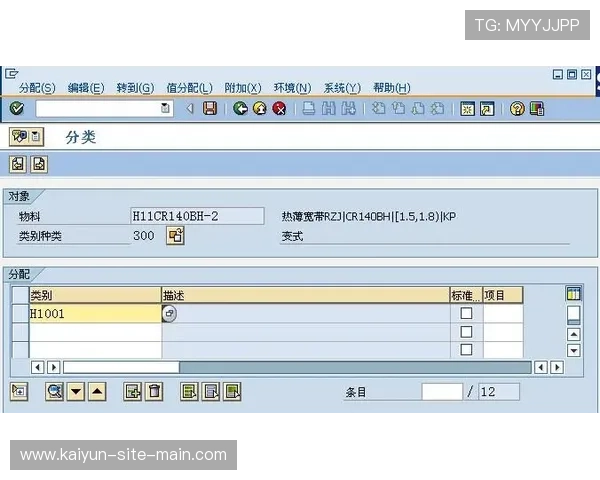The height and width of the screenshot is (480, 600).
Task: Open the 值分配(L) menu
Action: point(189,88)
